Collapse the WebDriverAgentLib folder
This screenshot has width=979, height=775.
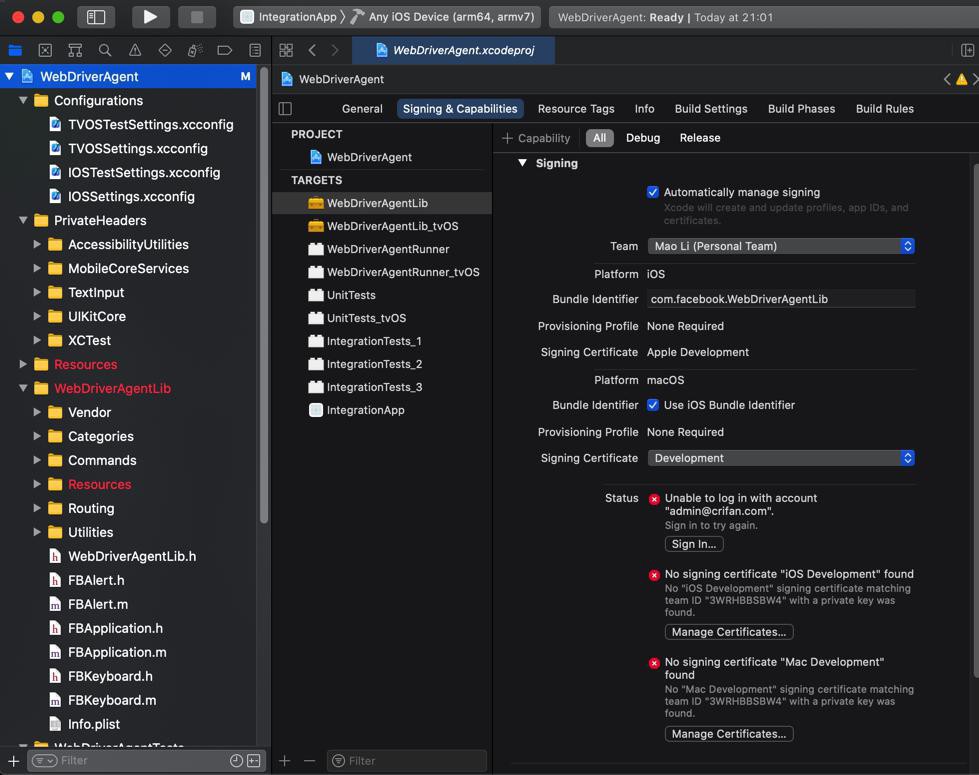coord(23,388)
